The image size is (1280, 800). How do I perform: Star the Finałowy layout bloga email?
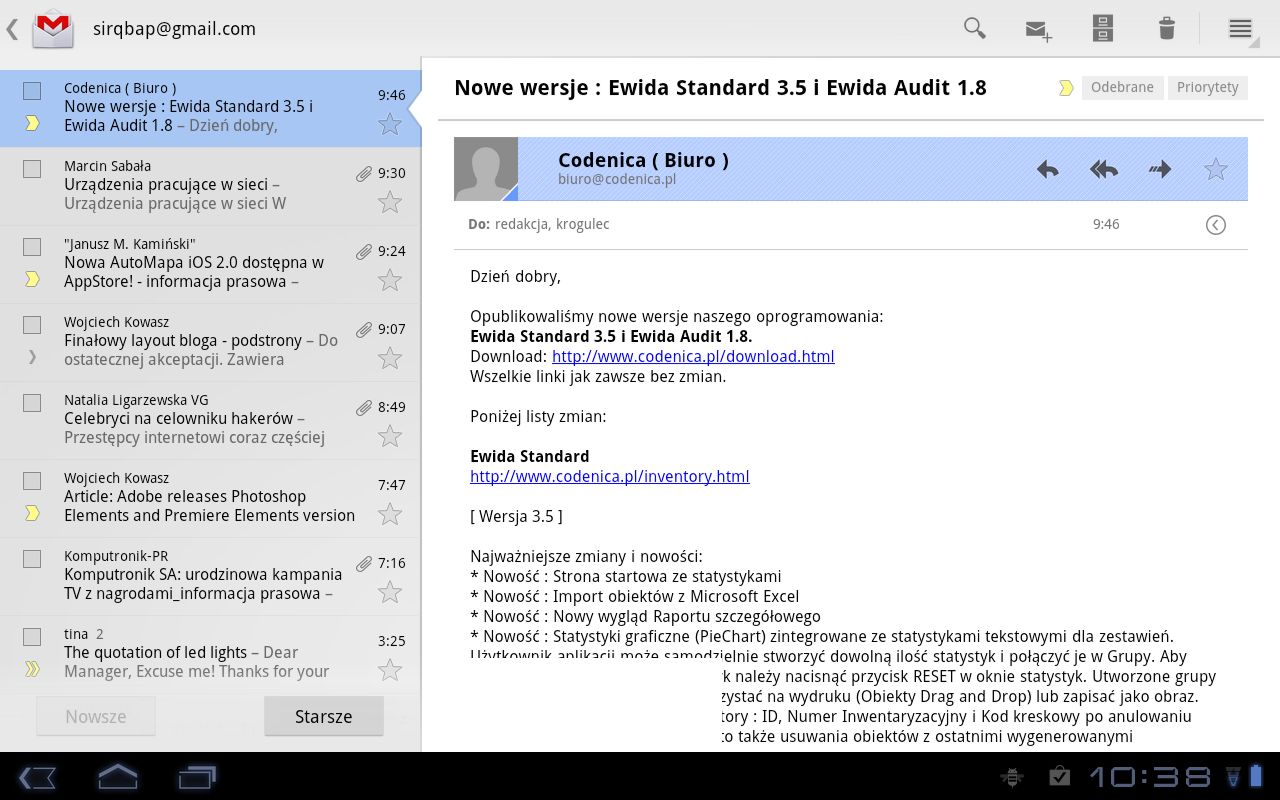(390, 358)
